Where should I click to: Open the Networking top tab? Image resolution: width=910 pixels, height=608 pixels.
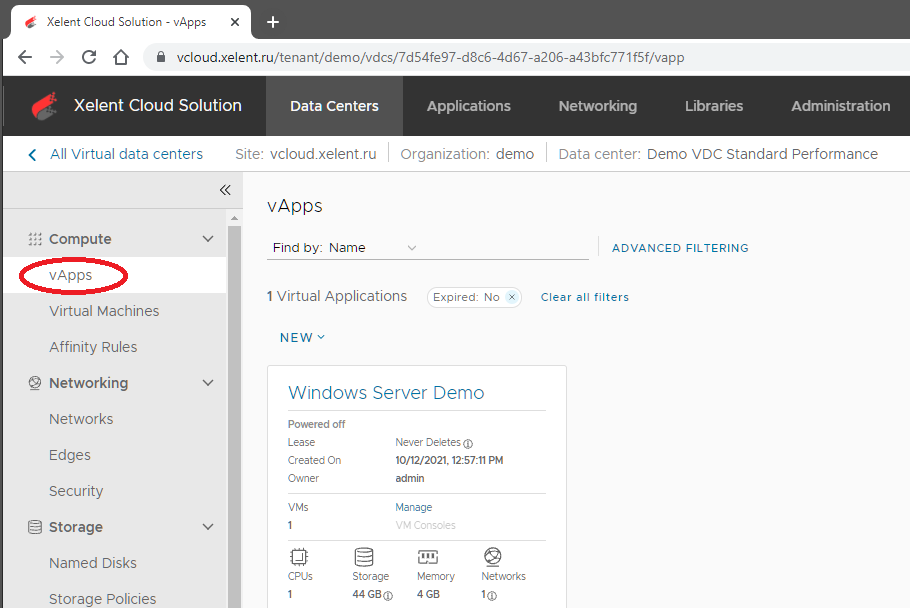pyautogui.click(x=598, y=106)
